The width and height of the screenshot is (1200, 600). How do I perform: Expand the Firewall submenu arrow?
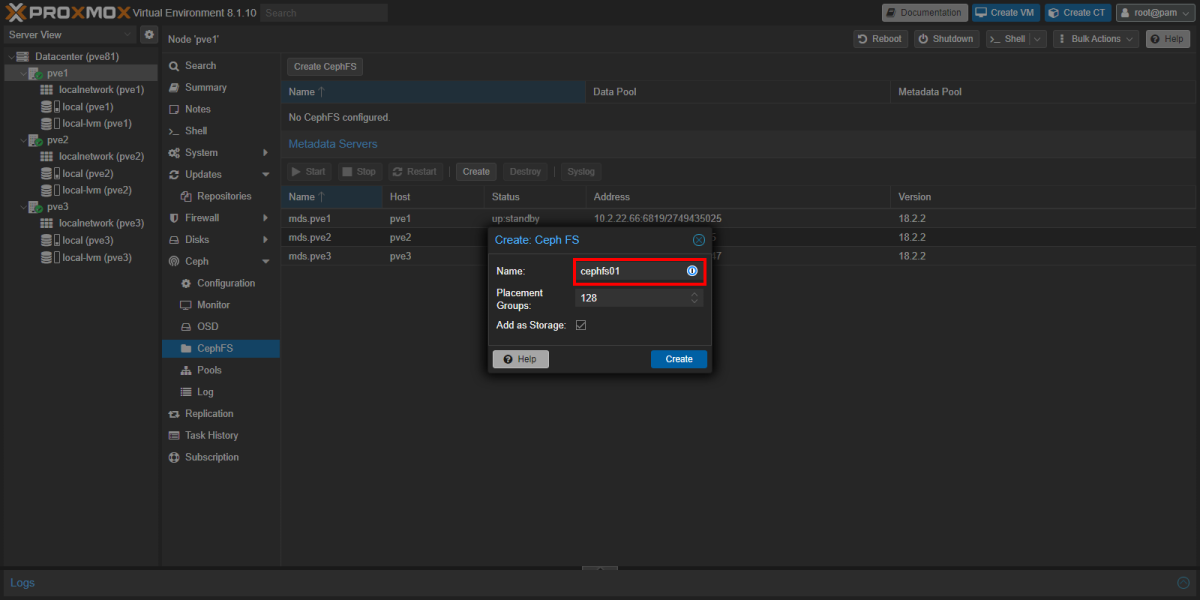(265, 218)
